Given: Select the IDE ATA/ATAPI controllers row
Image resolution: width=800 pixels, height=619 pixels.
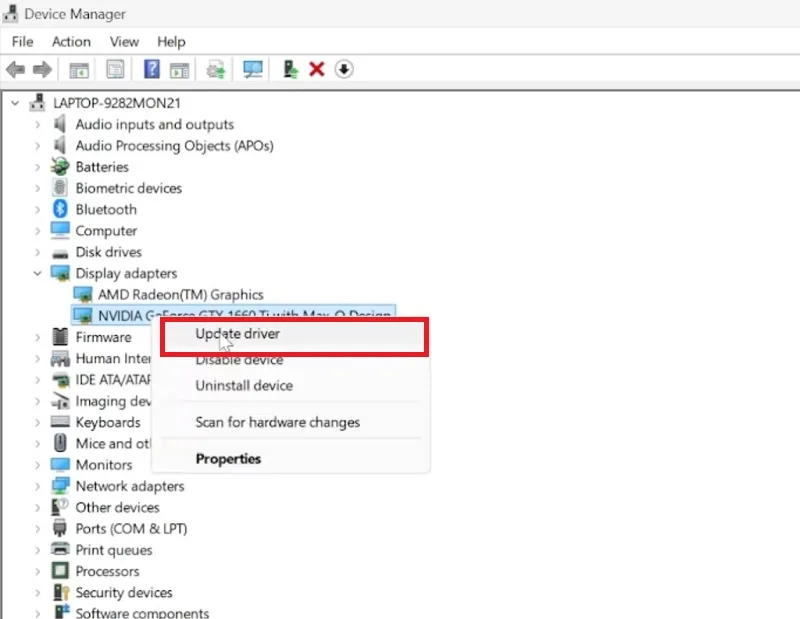Looking at the screenshot, I should (113, 380).
